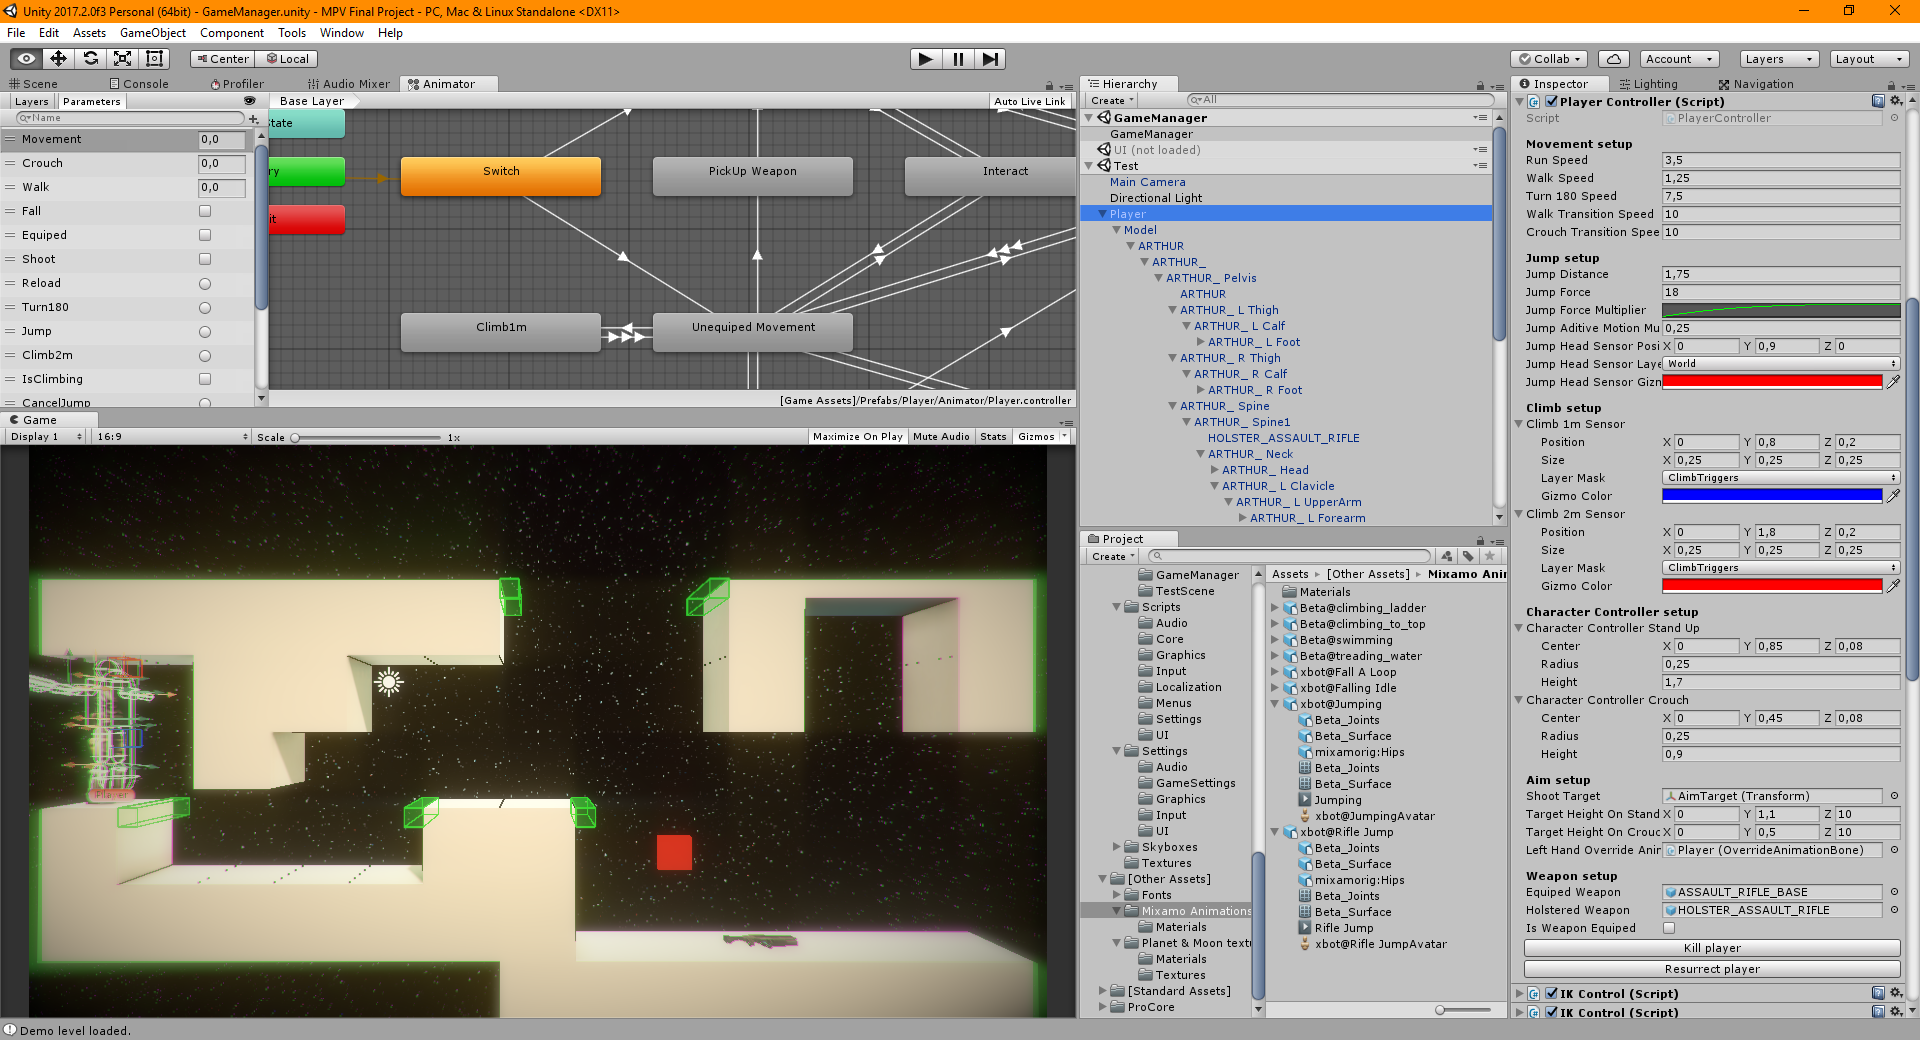This screenshot has height=1040, width=1920.
Task: Select the Rect transform tool
Action: (154, 59)
